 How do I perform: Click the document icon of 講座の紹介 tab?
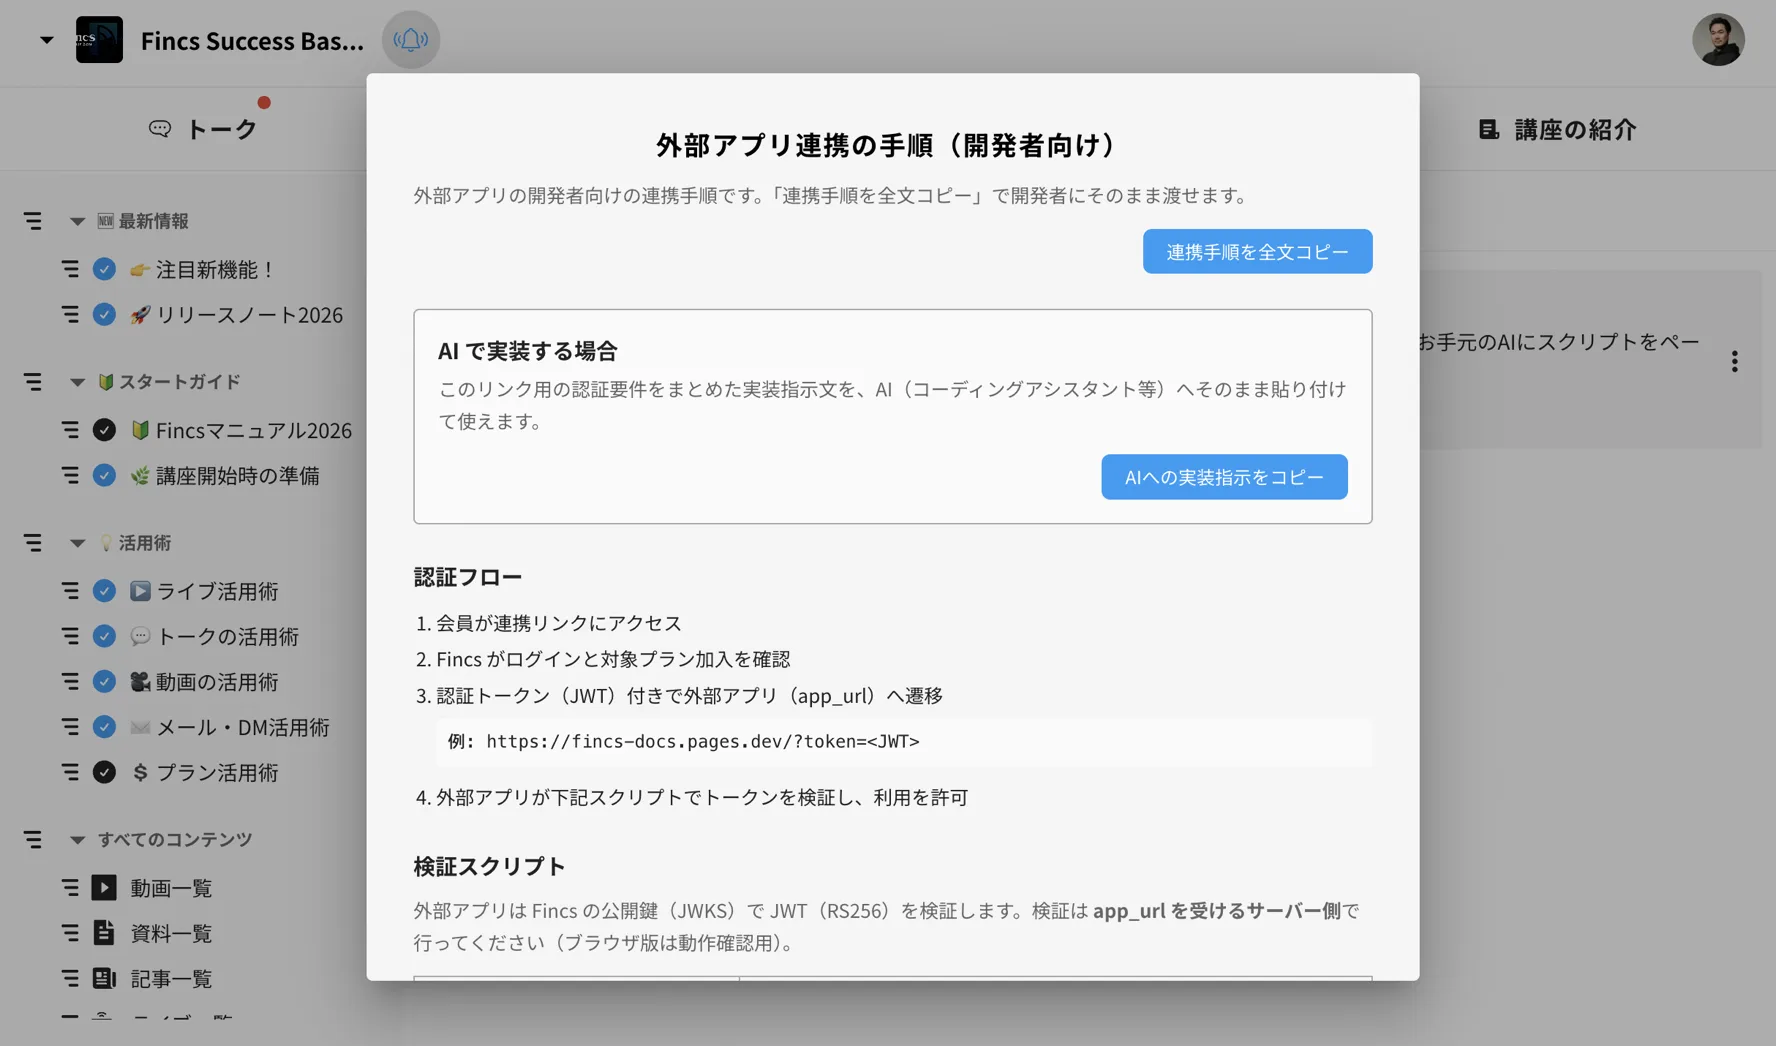tap(1489, 129)
